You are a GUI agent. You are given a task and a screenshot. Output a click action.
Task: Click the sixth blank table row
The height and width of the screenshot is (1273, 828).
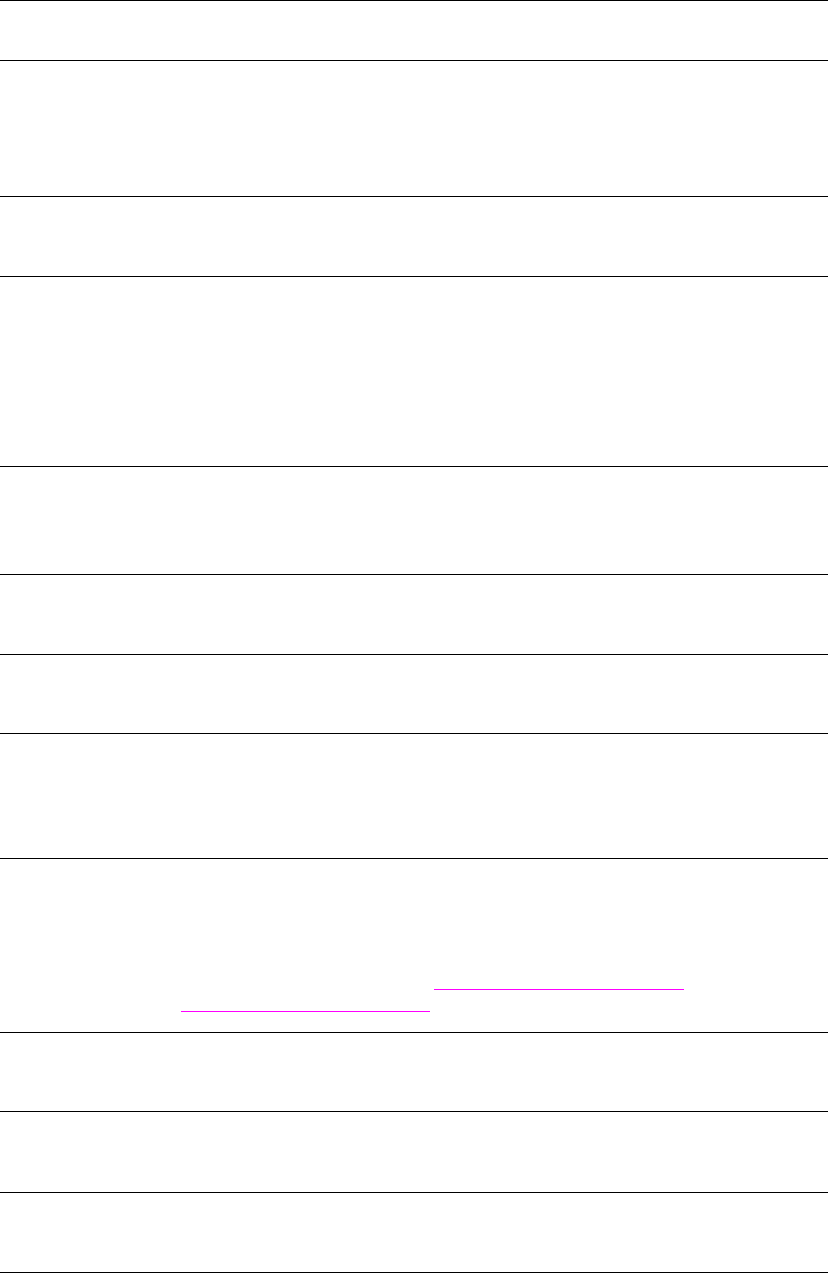pyautogui.click(x=414, y=614)
